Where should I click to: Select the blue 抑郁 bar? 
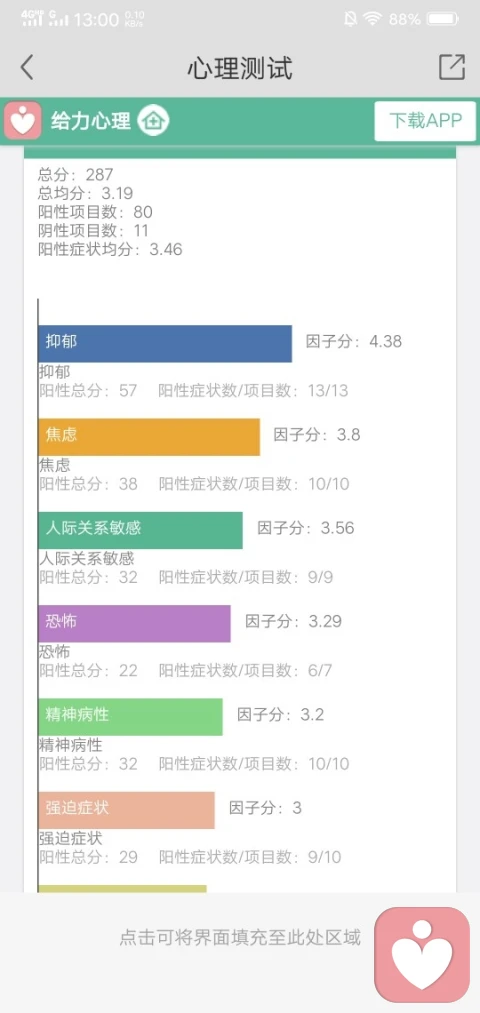pyautogui.click(x=165, y=343)
